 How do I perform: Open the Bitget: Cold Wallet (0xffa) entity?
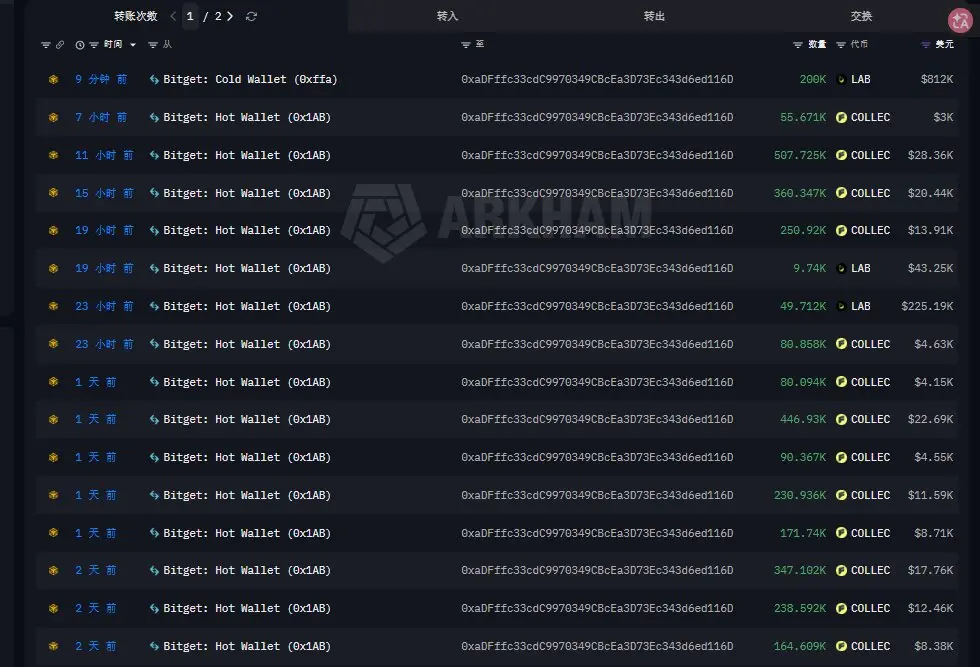click(250, 79)
